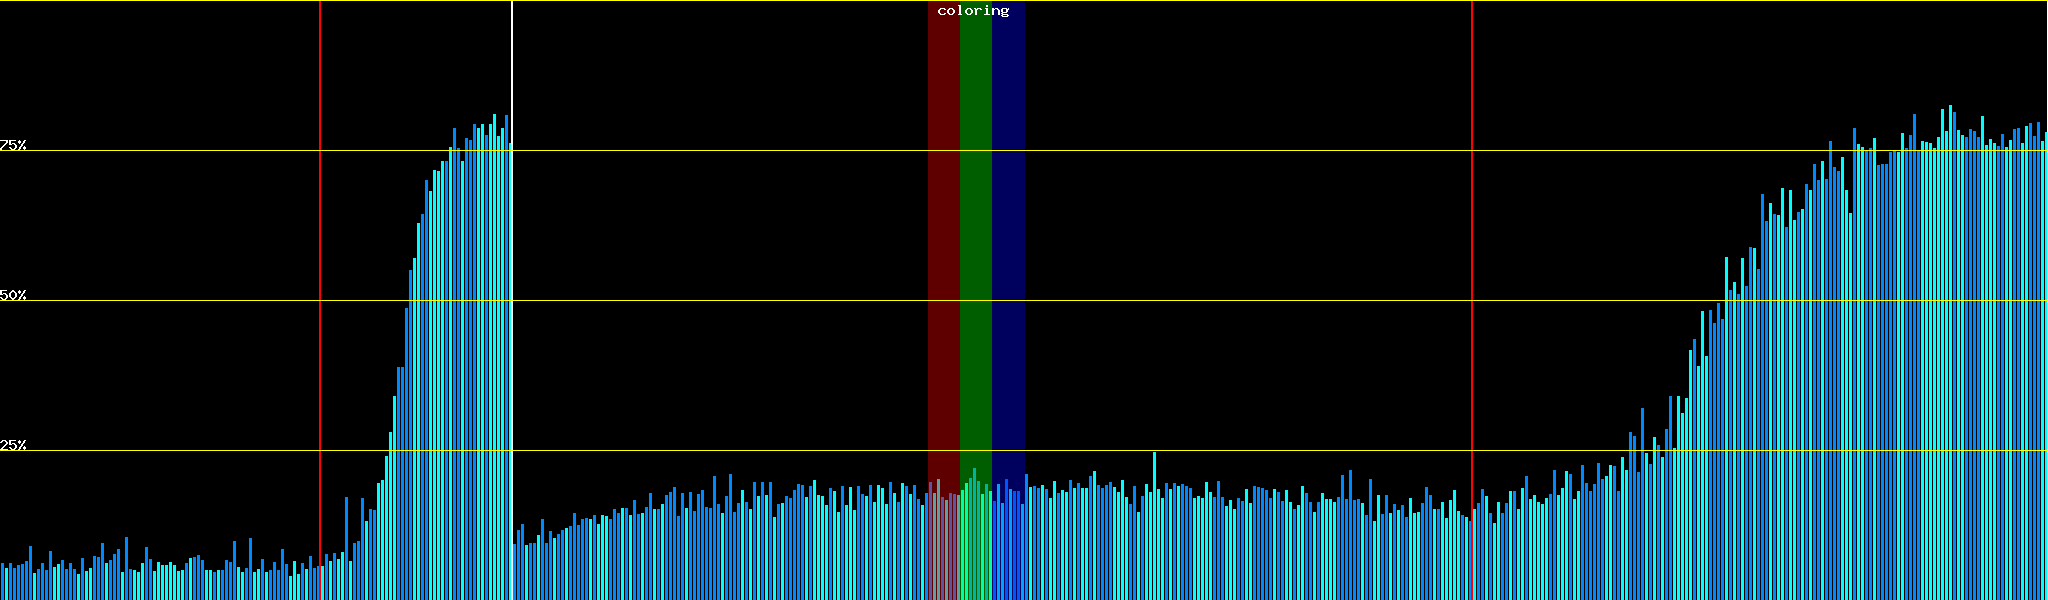The image size is (2048, 600).
Task: Click the 75% axis label
Action: pos(13,145)
